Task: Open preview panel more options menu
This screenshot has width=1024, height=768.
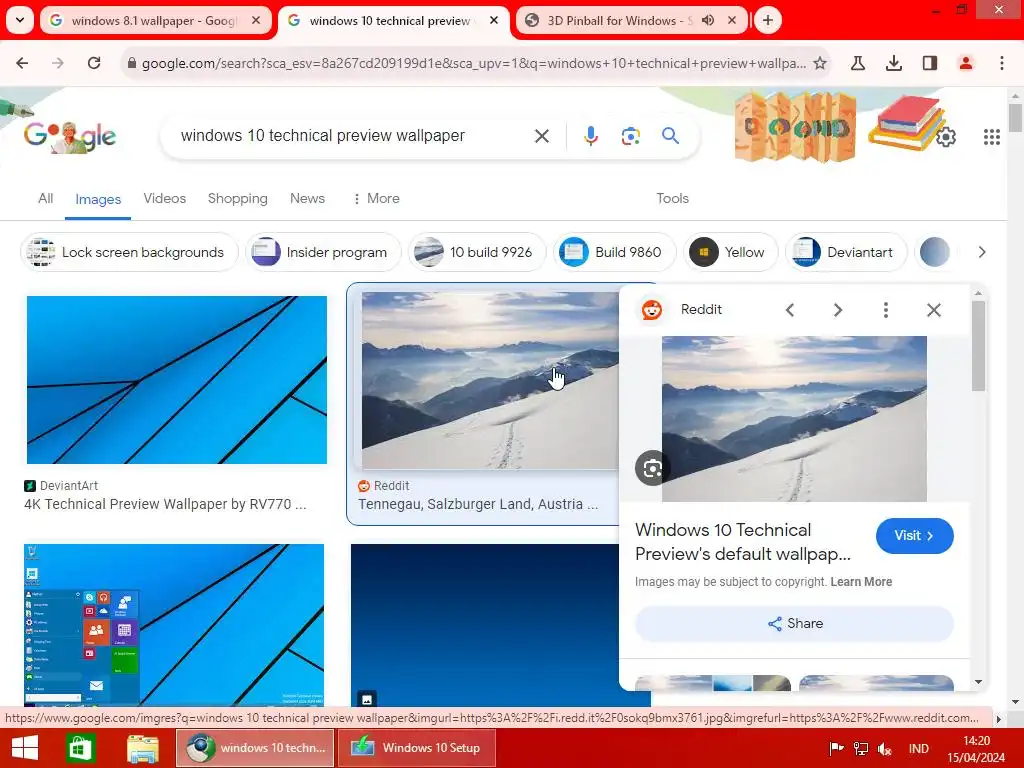Action: pos(886,310)
